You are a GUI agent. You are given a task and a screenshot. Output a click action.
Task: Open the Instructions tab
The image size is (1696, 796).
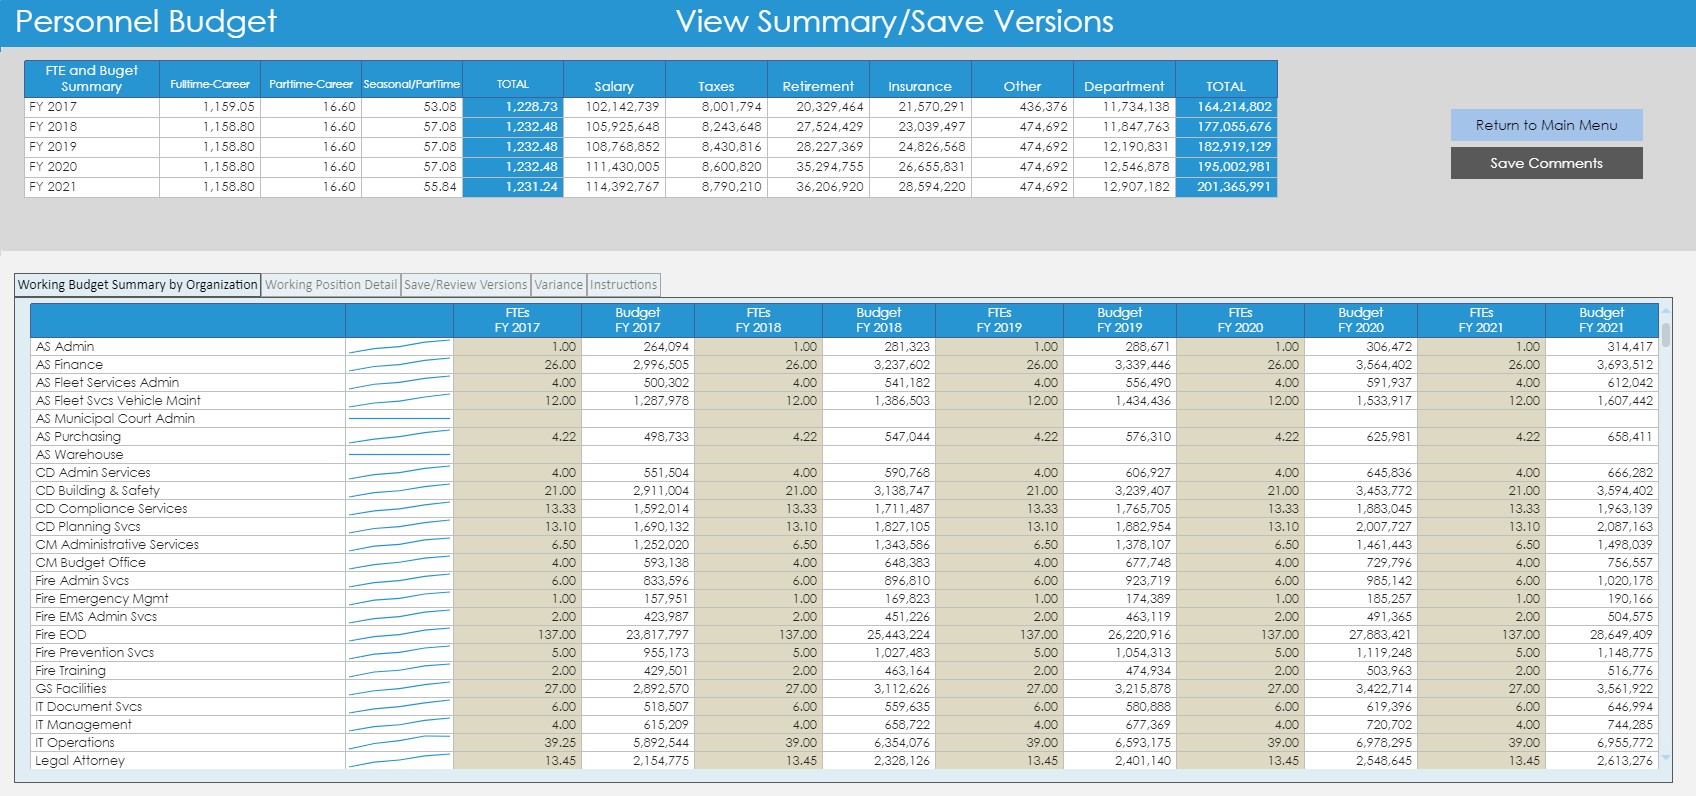pos(624,285)
